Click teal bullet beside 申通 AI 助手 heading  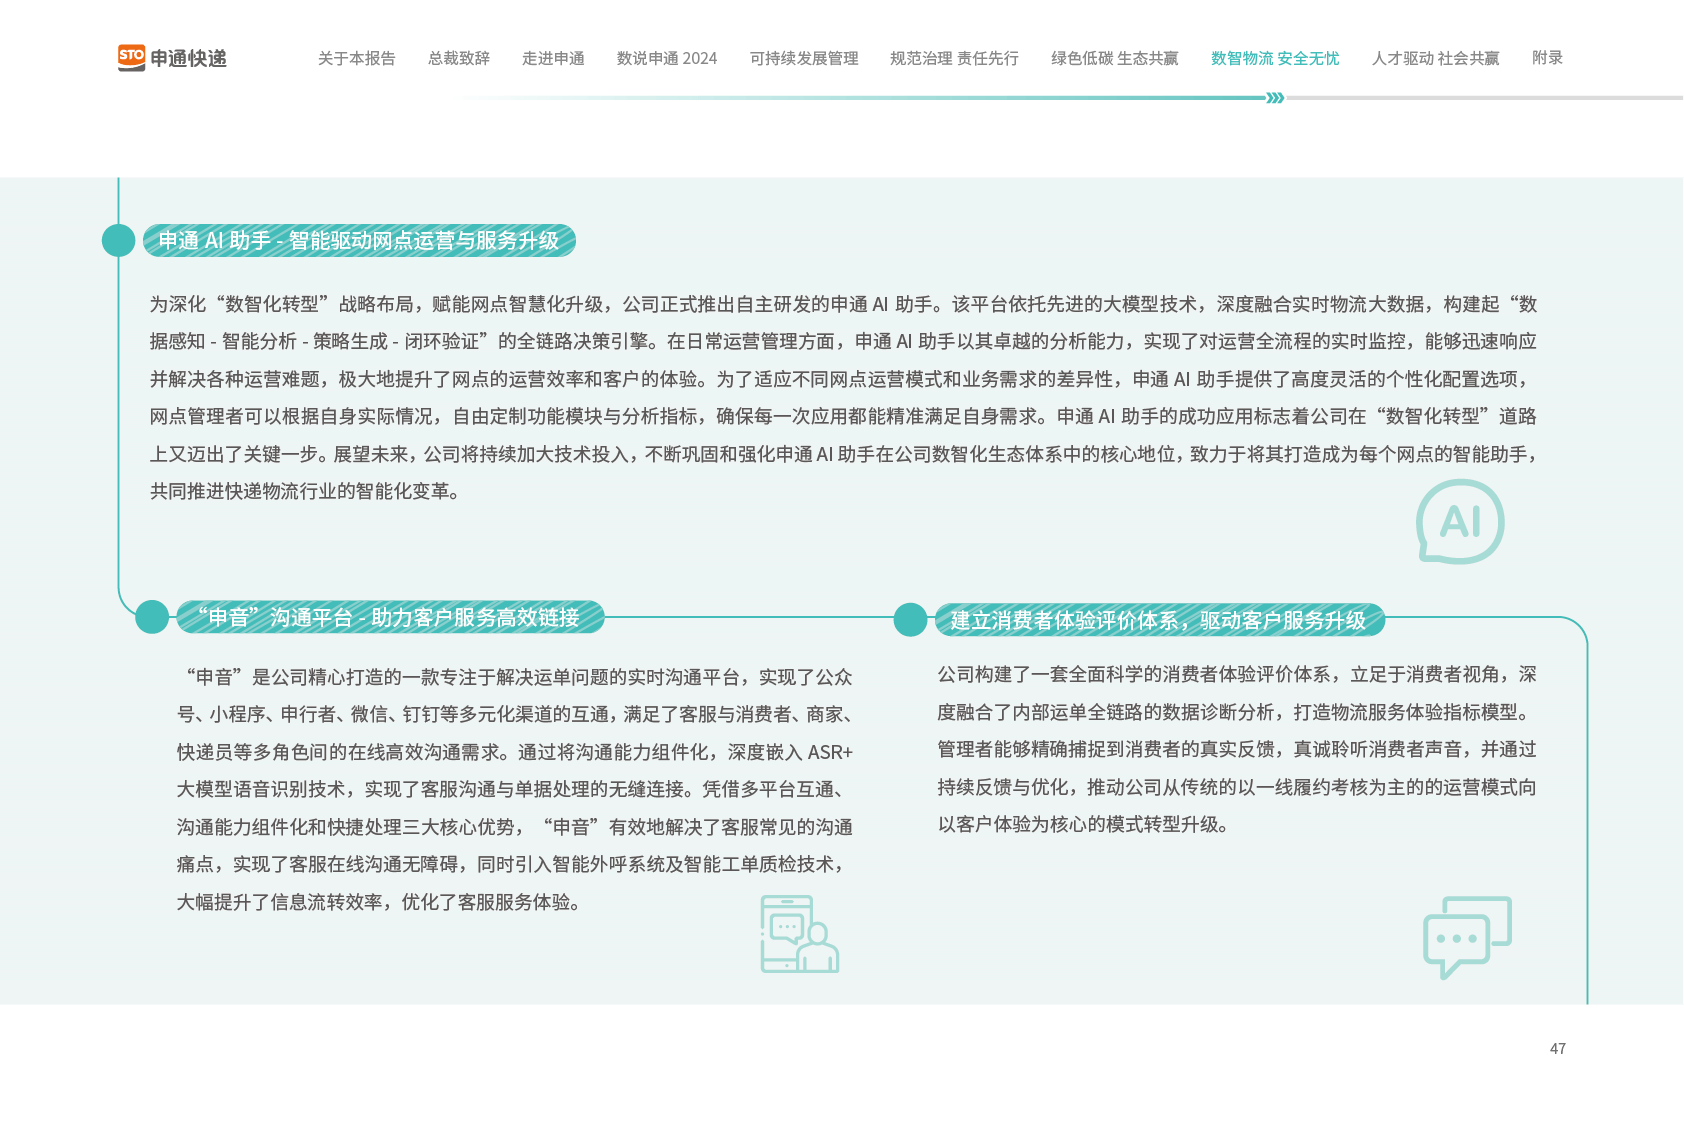coord(119,241)
